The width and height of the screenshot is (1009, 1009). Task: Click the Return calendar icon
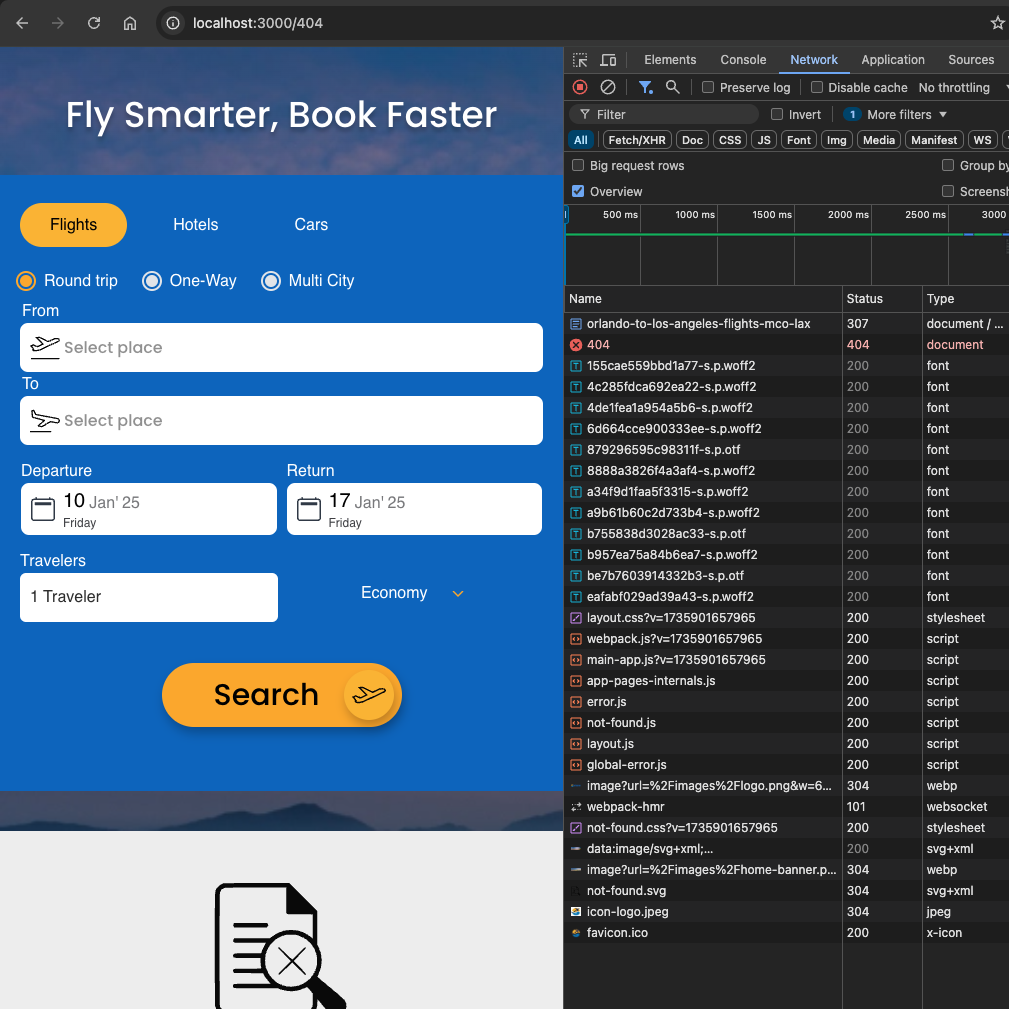[x=309, y=509]
